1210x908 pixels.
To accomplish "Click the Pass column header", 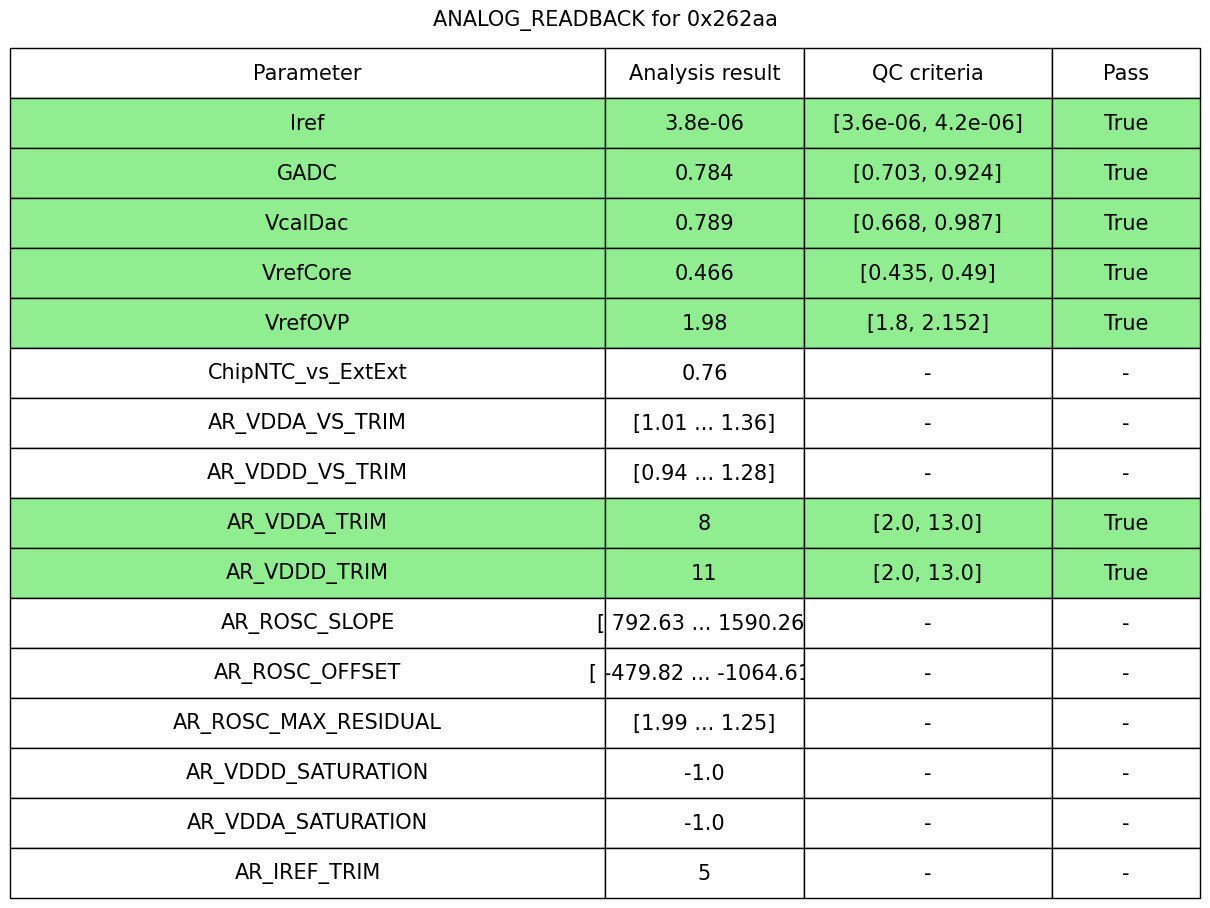I will tap(1125, 73).
